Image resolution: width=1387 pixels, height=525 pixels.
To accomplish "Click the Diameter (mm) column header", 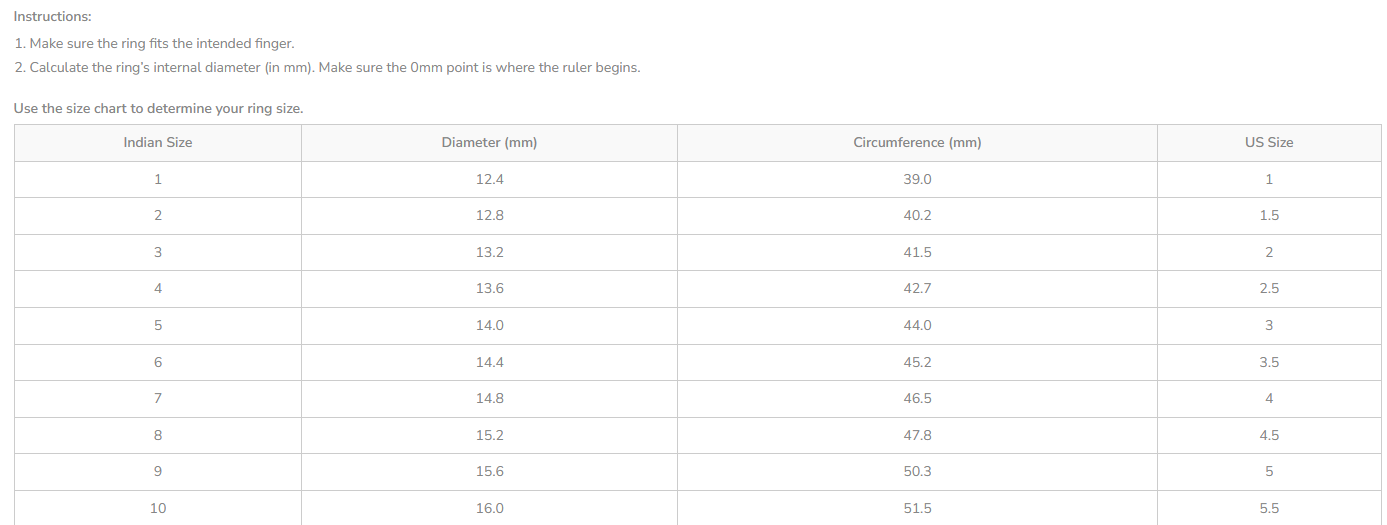I will click(489, 143).
